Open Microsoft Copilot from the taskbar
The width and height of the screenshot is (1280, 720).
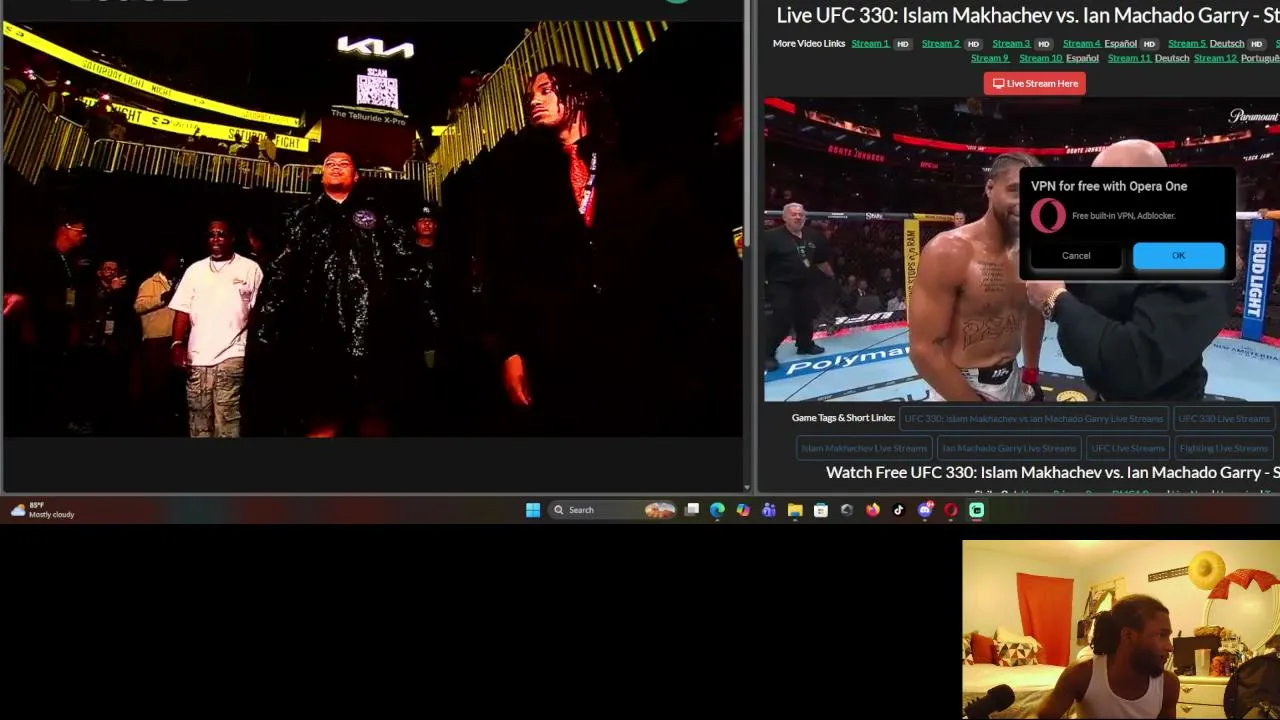[x=743, y=510]
